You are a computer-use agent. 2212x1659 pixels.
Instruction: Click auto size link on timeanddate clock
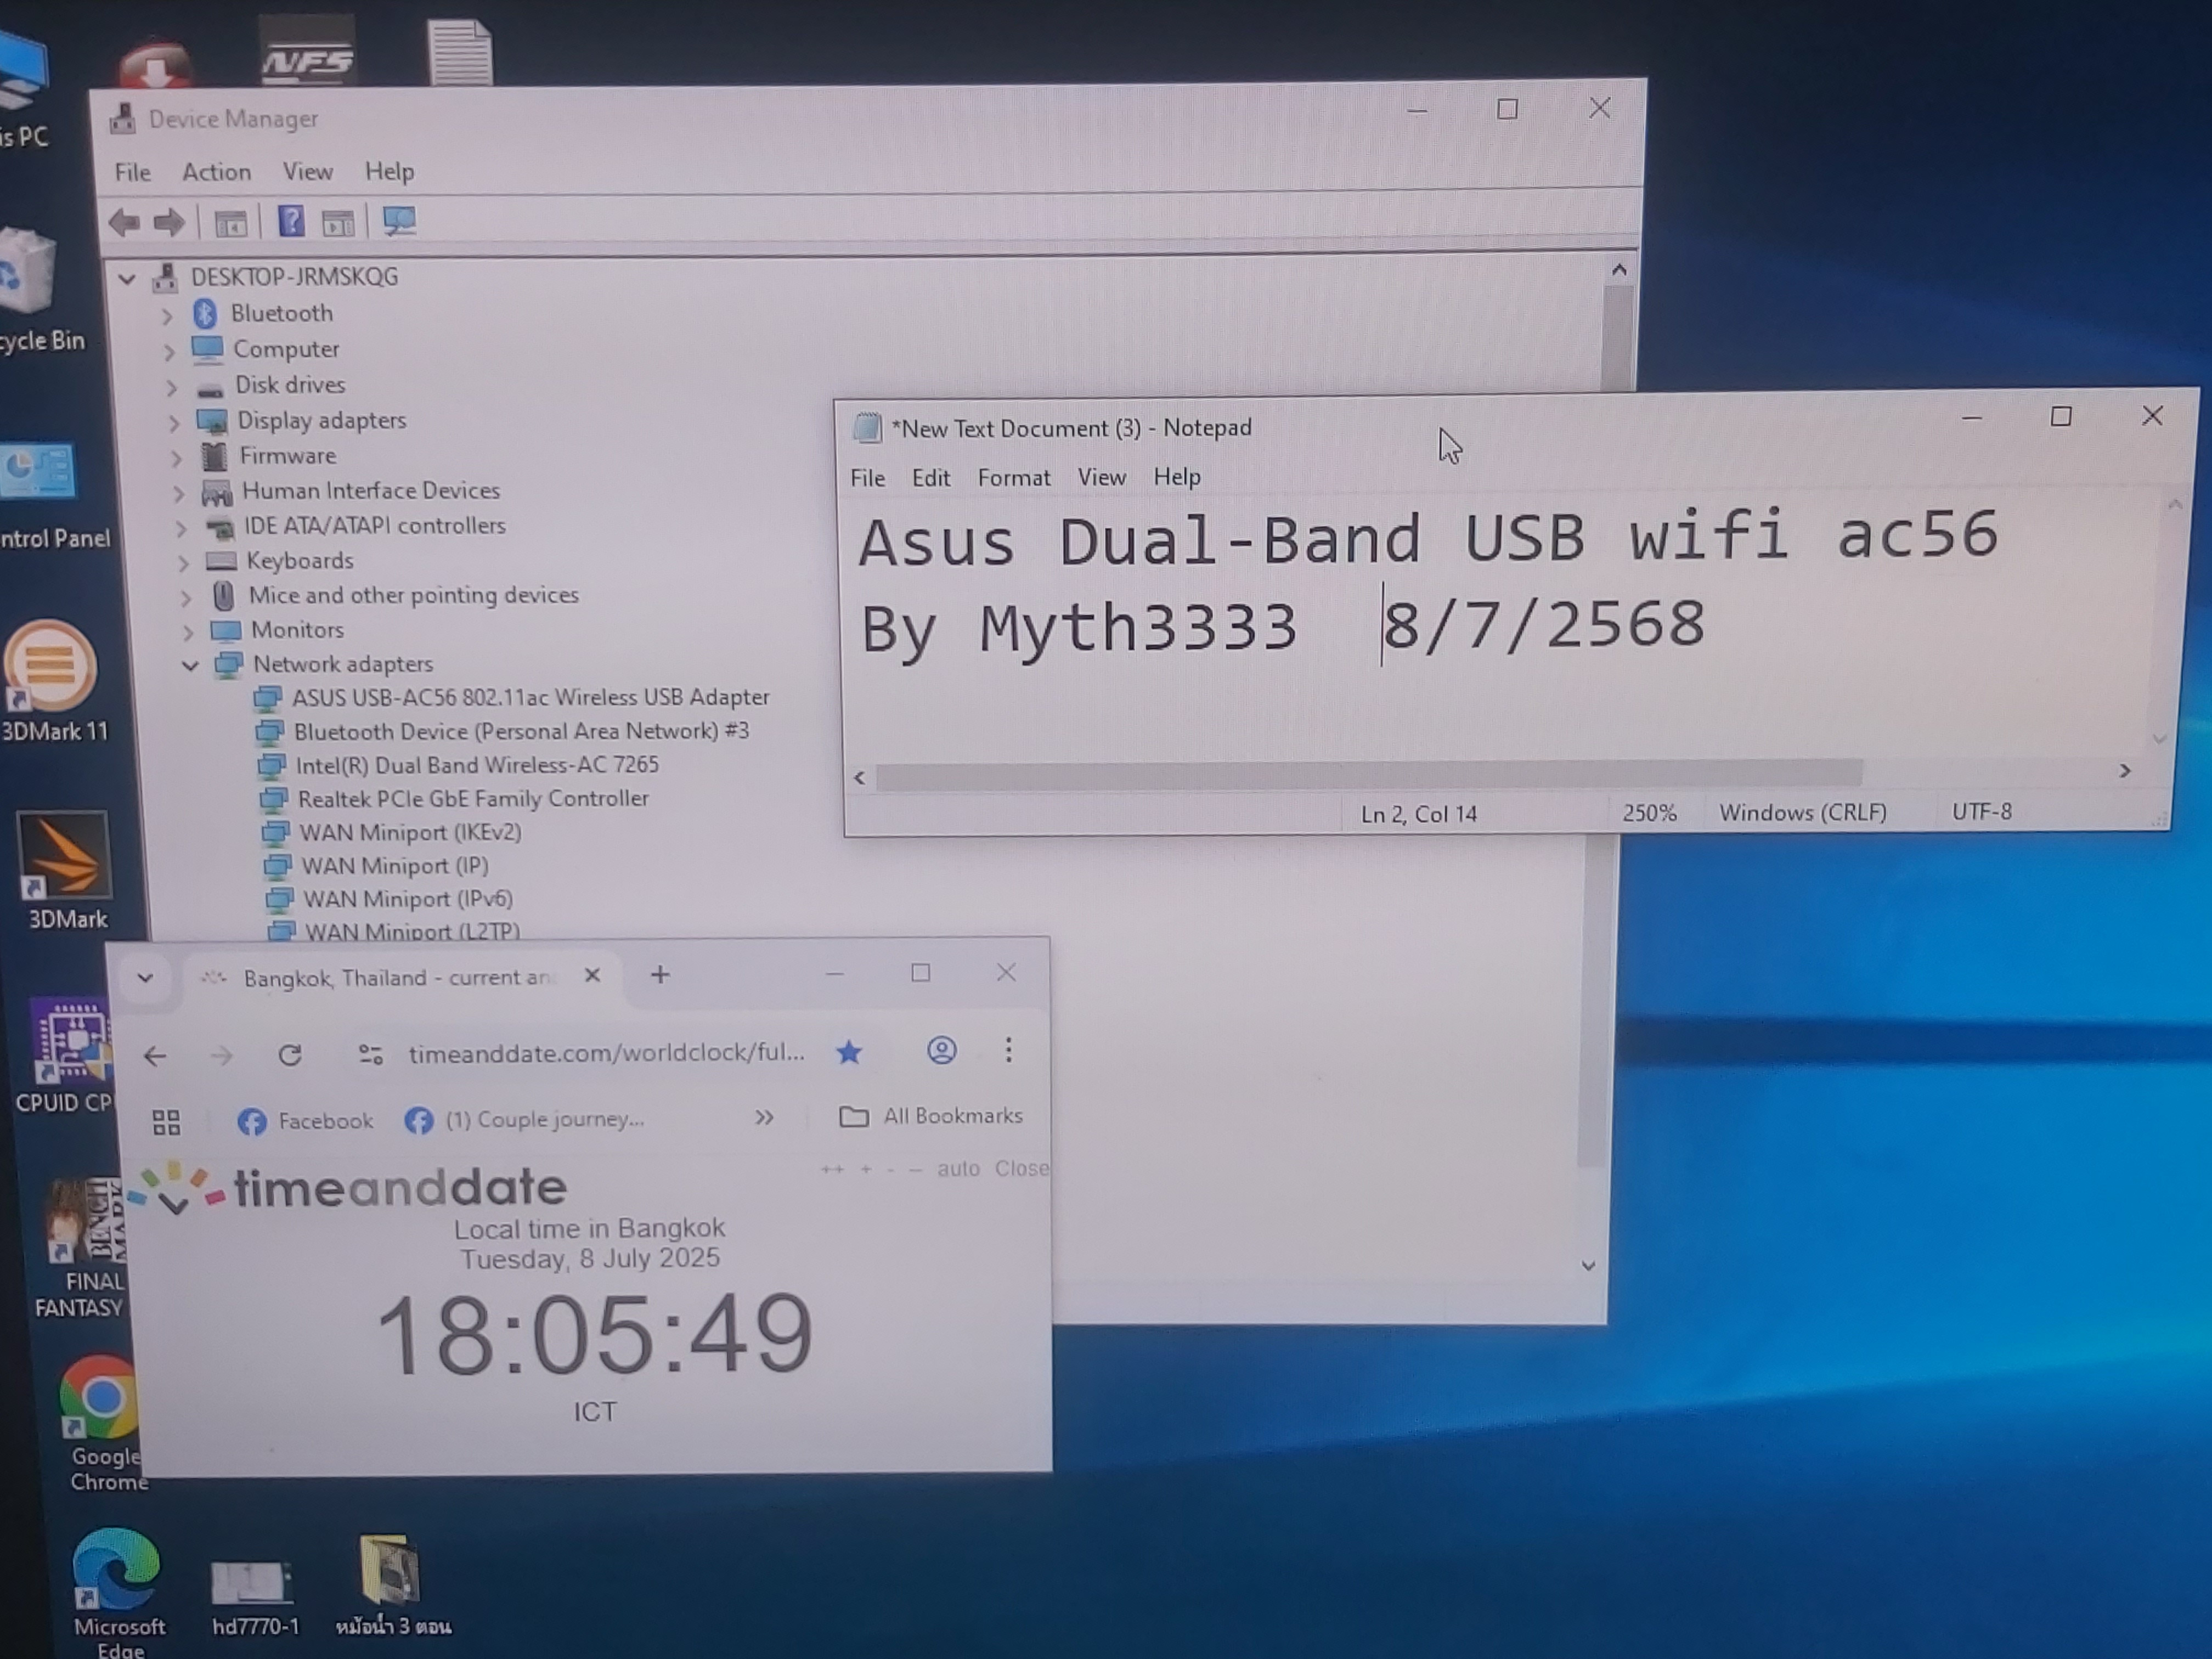pos(958,1168)
